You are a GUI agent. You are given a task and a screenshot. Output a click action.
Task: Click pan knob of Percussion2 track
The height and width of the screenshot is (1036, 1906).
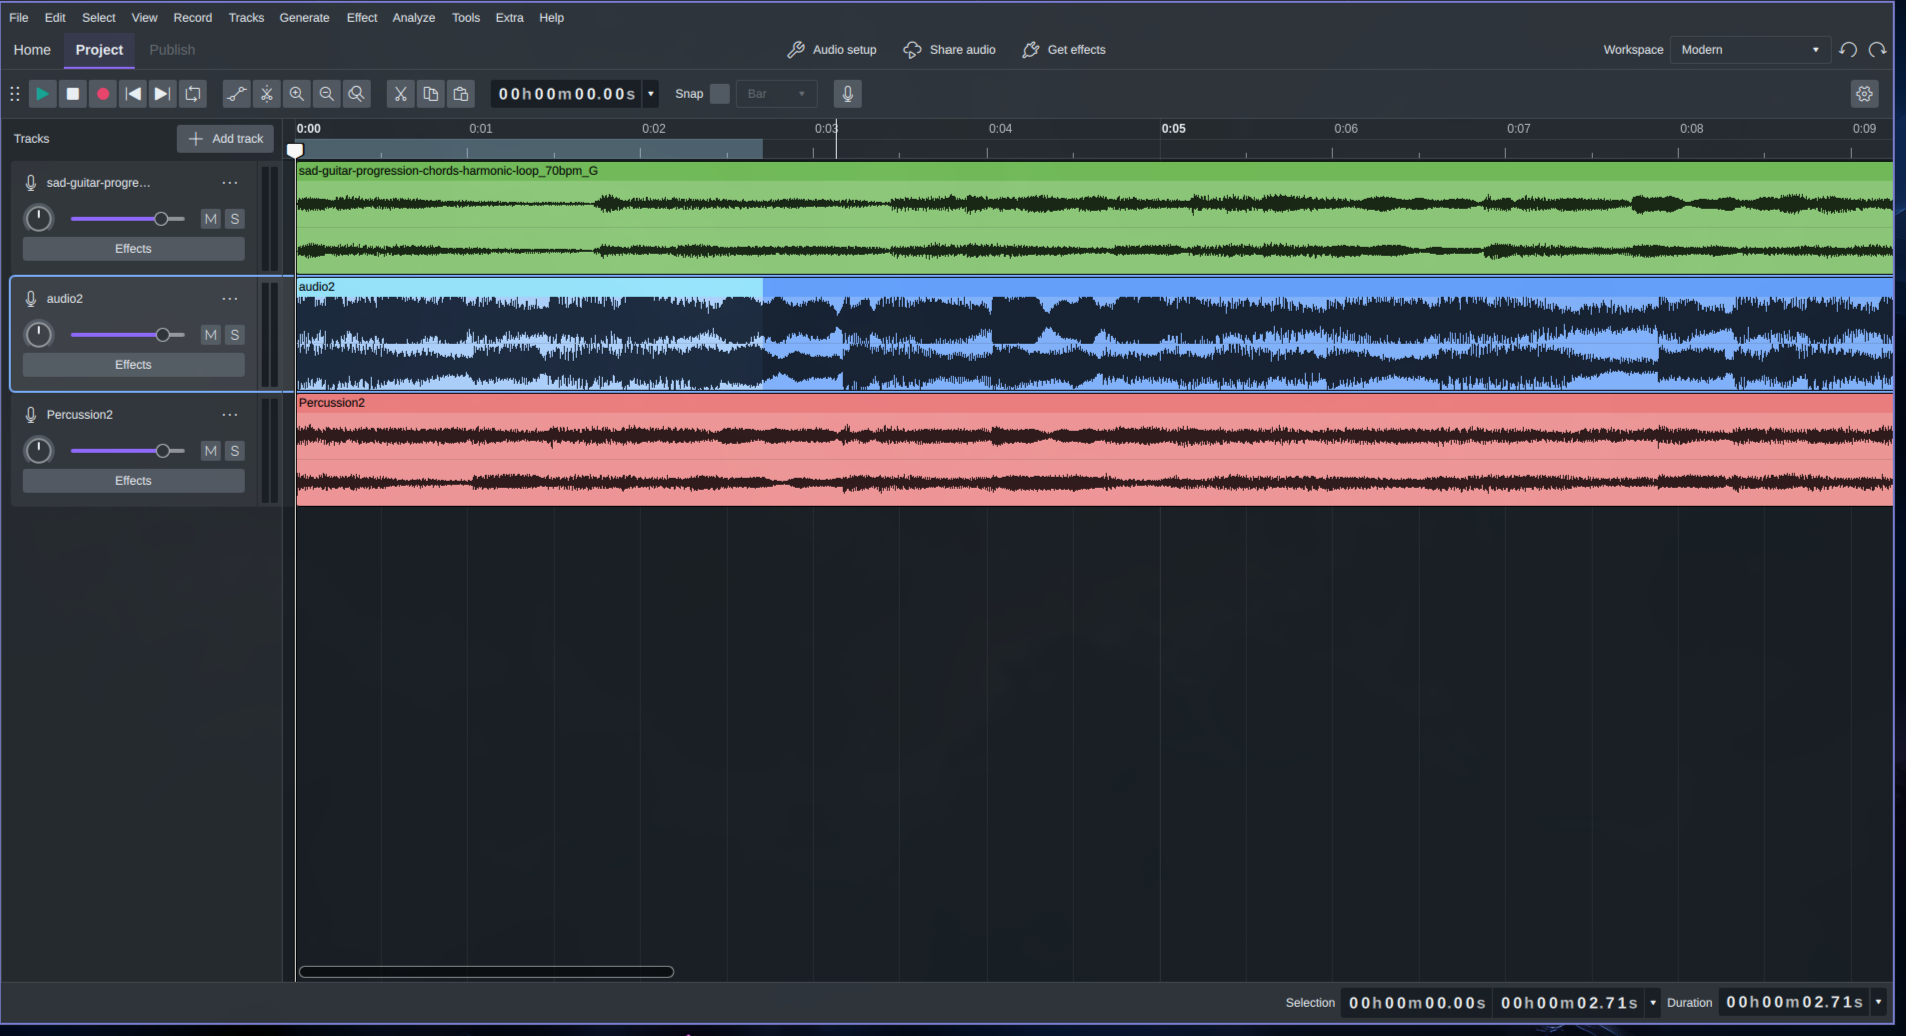(x=38, y=451)
